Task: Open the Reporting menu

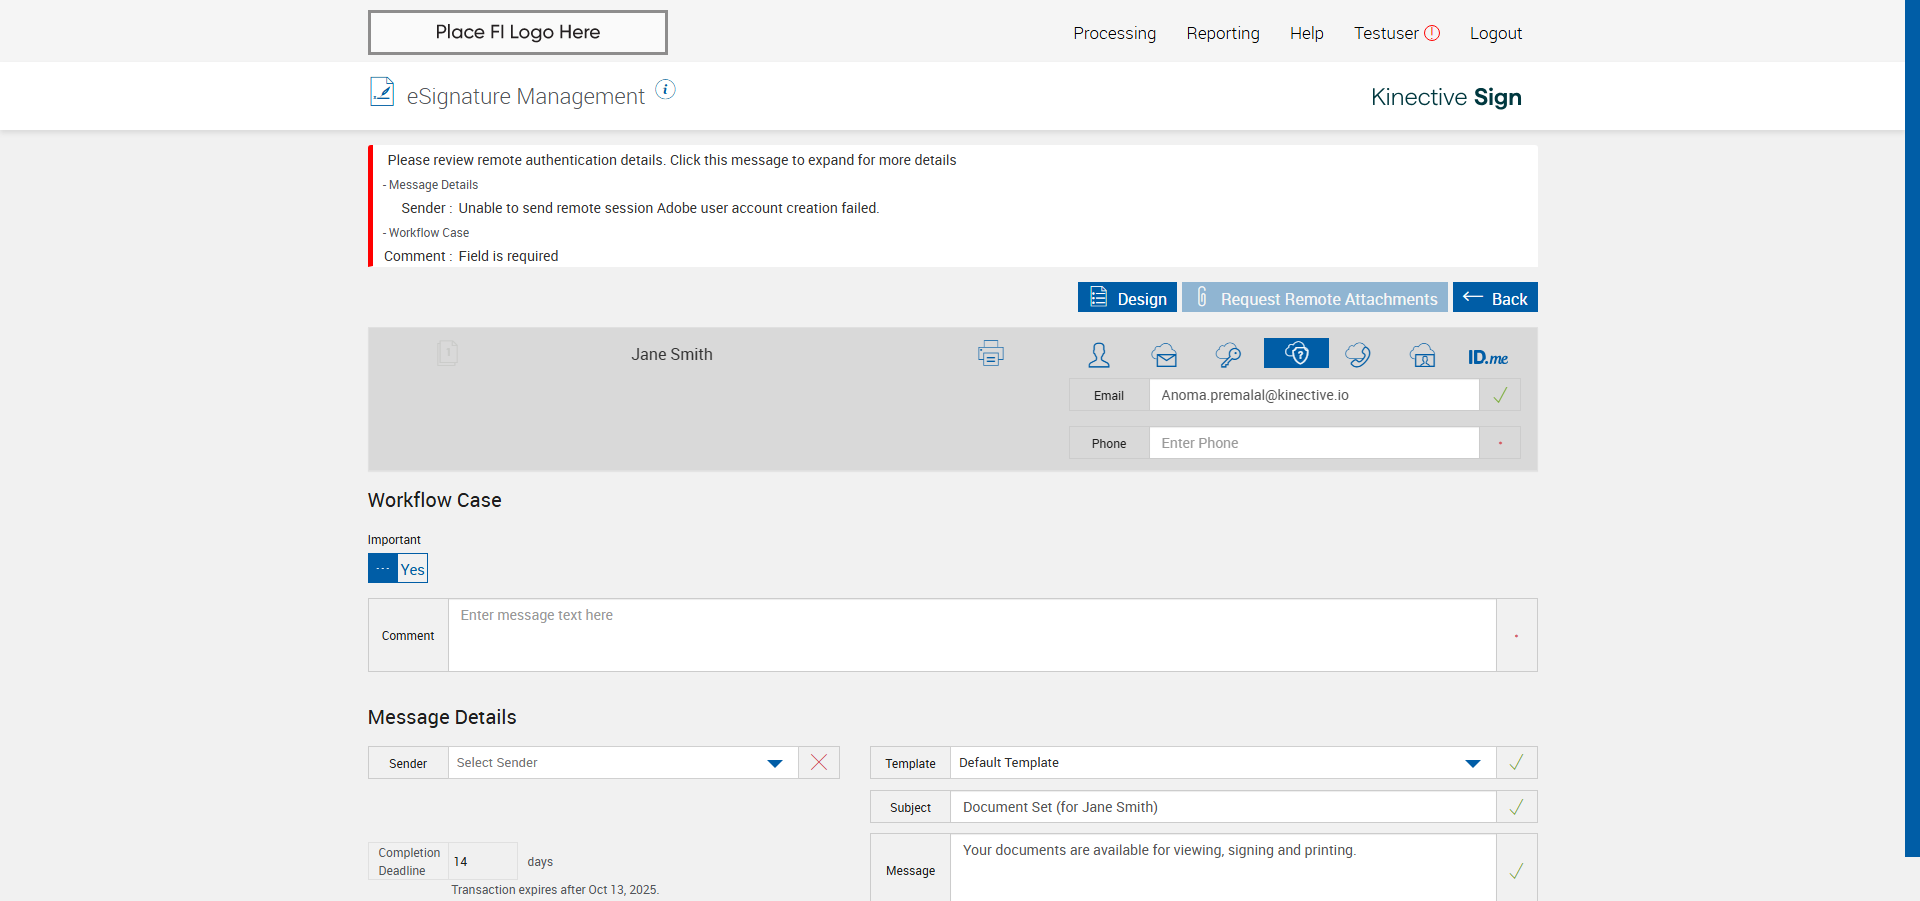Action: click(x=1222, y=33)
